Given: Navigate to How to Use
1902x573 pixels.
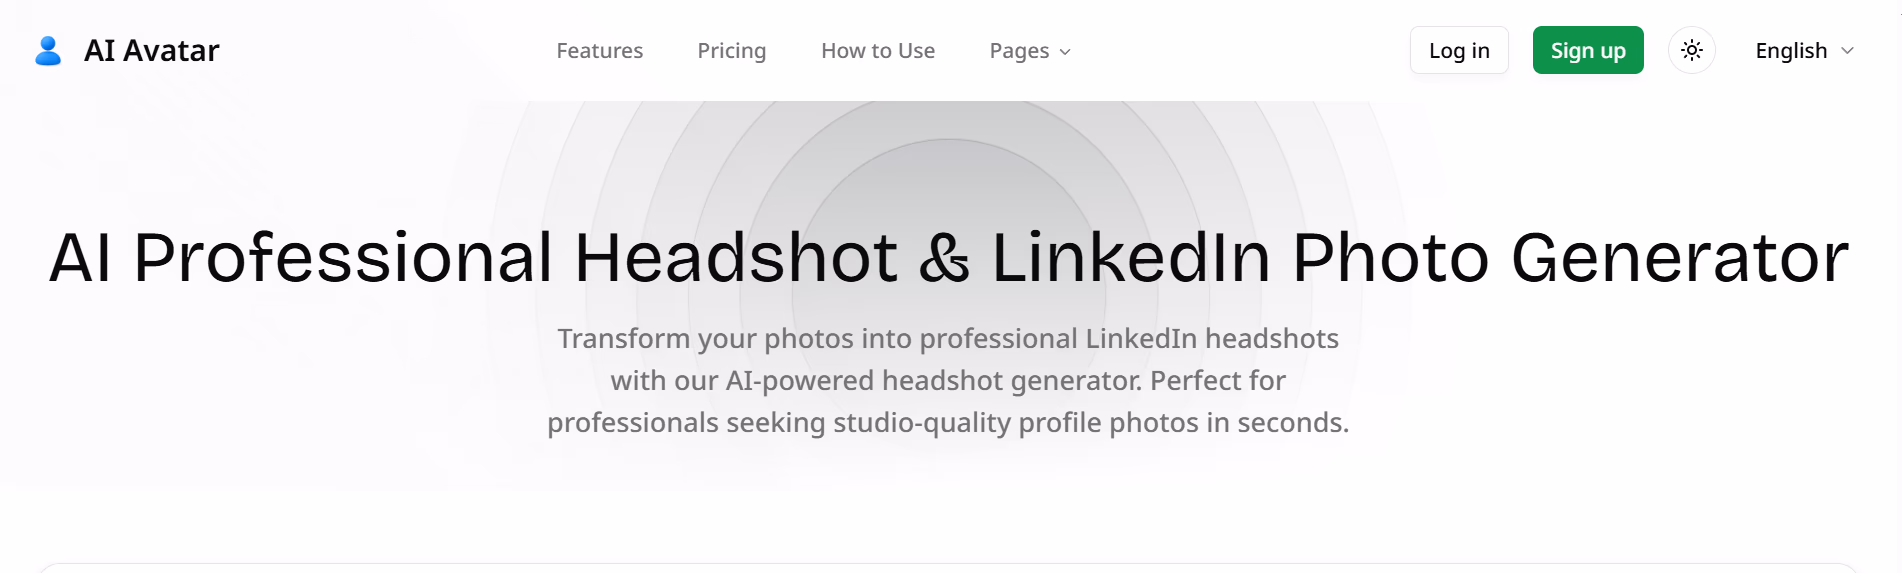Looking at the screenshot, I should 877,51.
